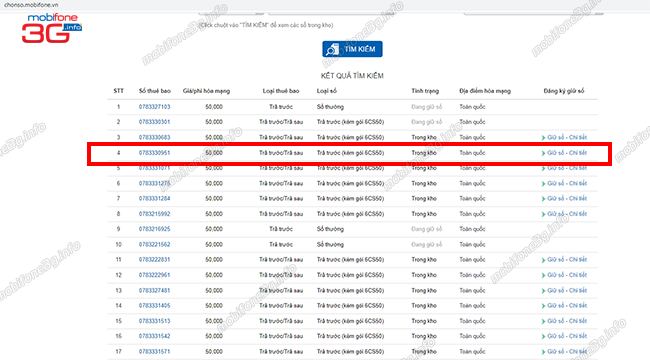The width and height of the screenshot is (650, 360).
Task: Click Đang giữ số status of 0783221562
Action: click(427, 244)
